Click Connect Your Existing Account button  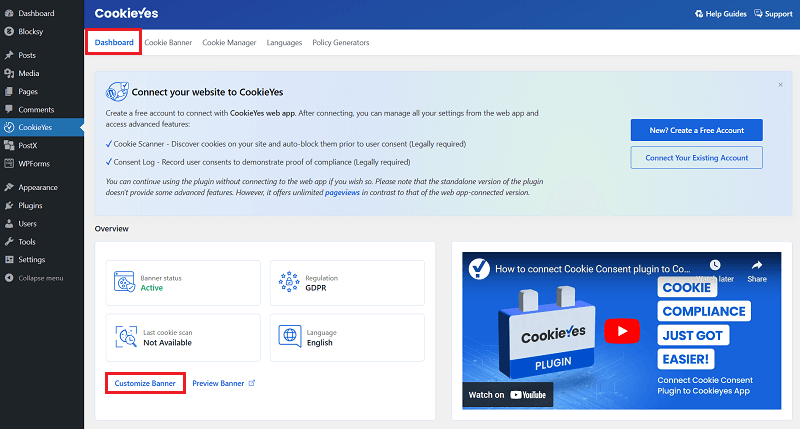(696, 158)
